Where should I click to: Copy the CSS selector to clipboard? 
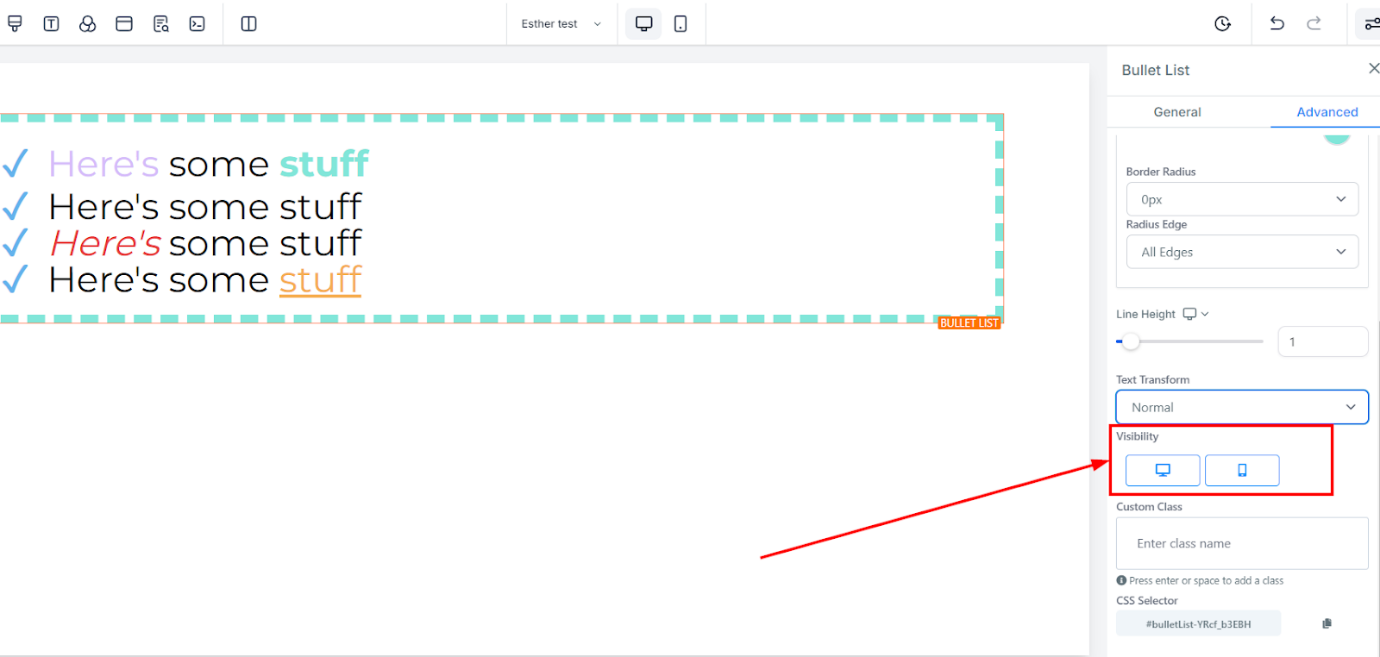(x=1327, y=624)
